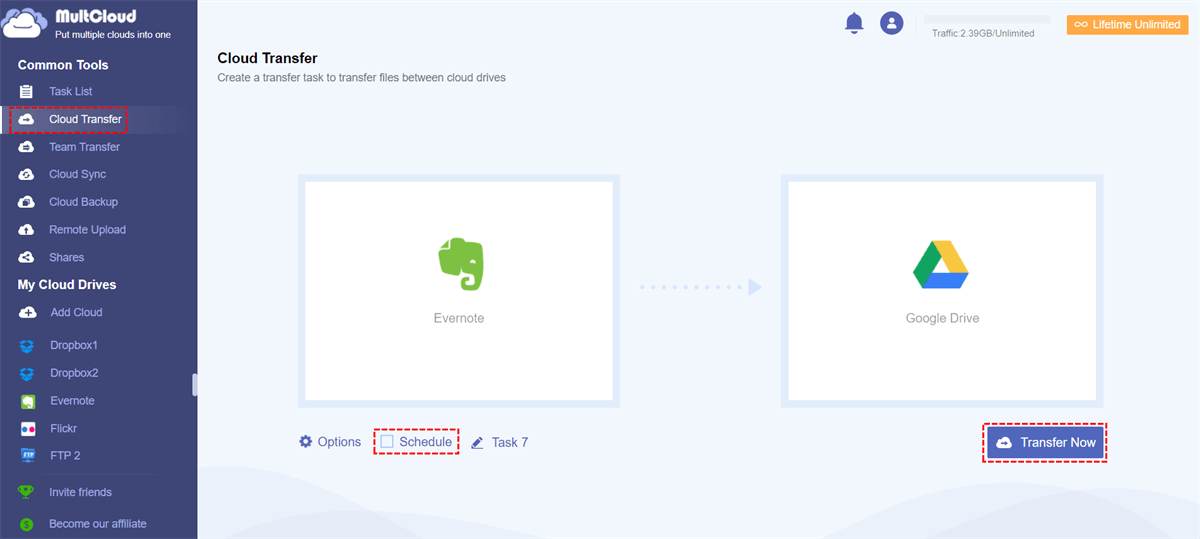Click the Cloud Transfer sidebar icon
Viewport: 1200px width, 539px height.
tap(27, 119)
